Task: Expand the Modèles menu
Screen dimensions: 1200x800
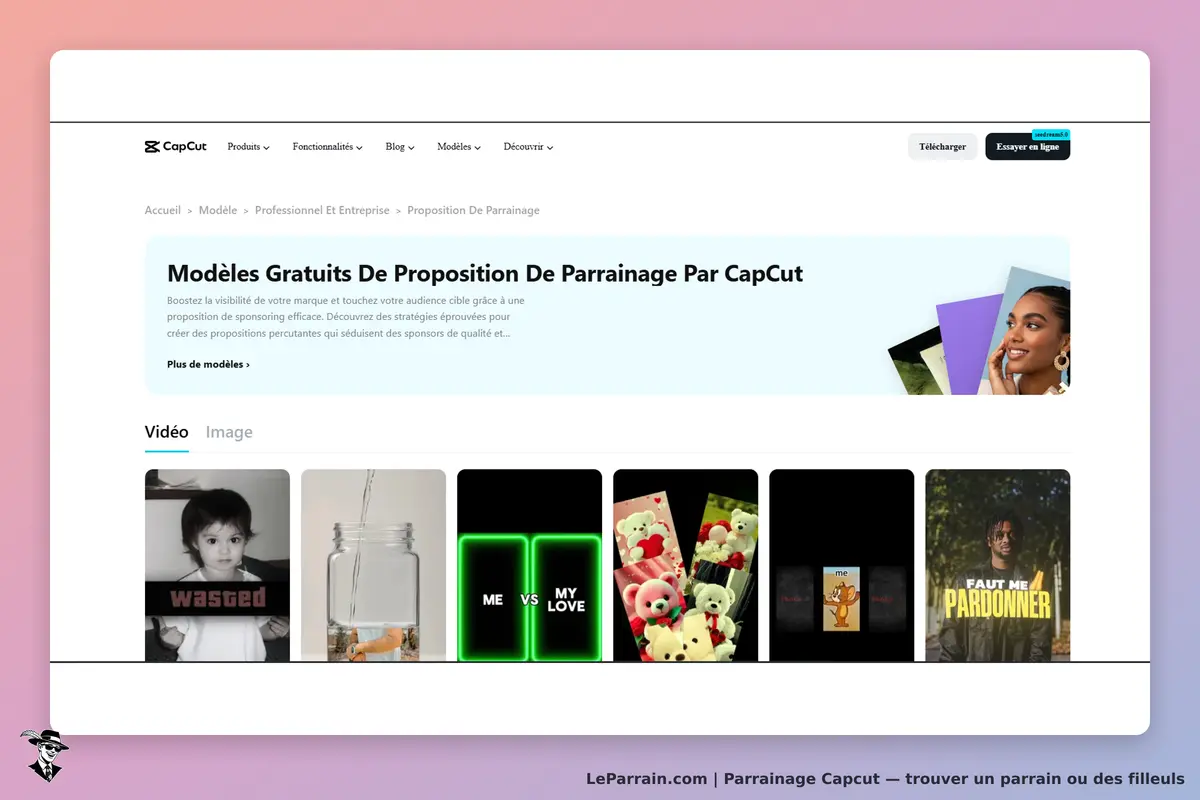Action: pos(459,147)
